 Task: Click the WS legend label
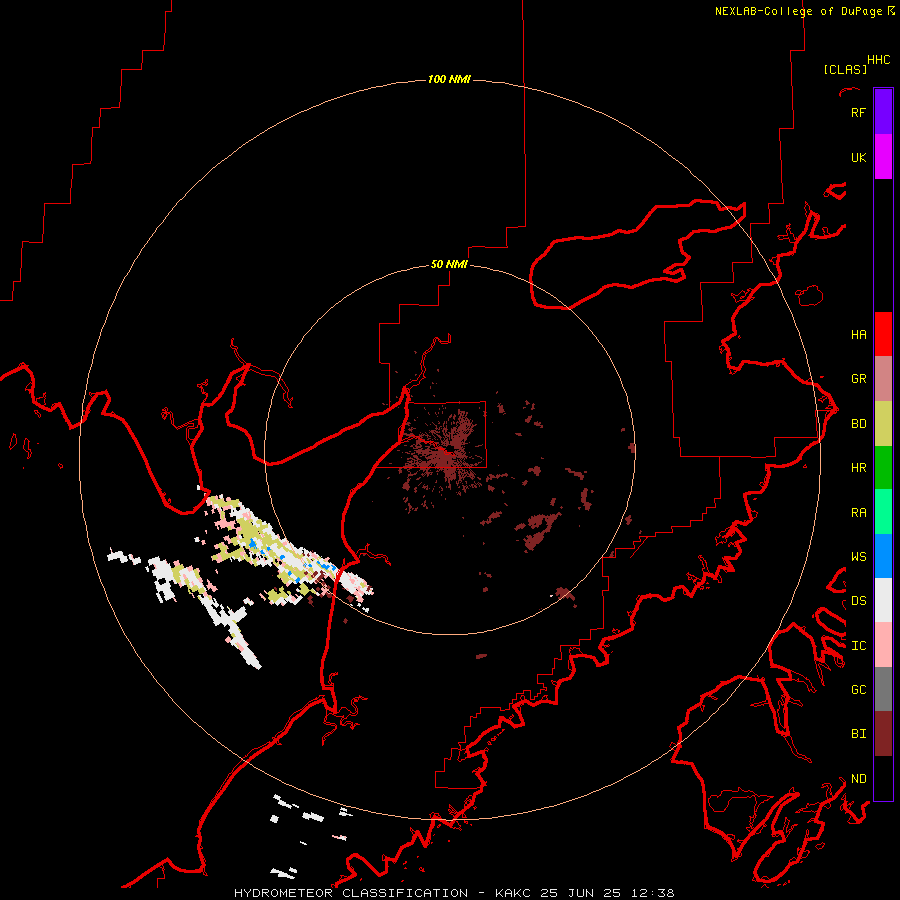[858, 557]
